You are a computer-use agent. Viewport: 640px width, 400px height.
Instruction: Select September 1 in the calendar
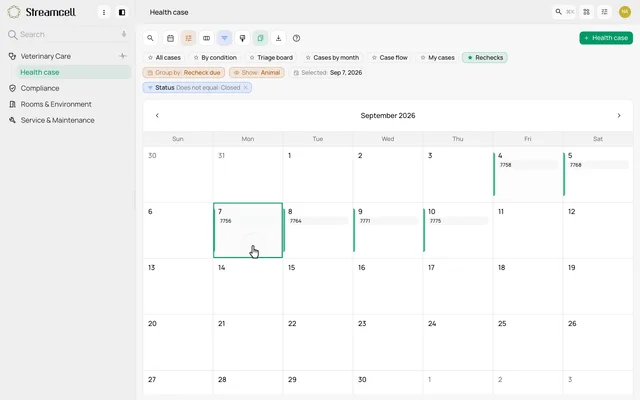pyautogui.click(x=318, y=174)
